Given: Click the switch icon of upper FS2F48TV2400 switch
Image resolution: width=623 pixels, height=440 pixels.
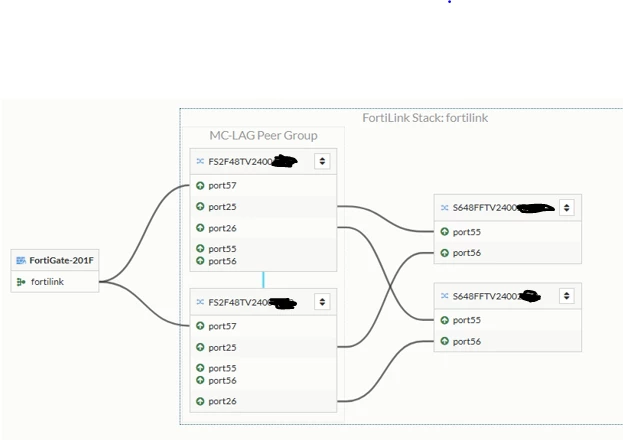Looking at the screenshot, I should 200,161.
